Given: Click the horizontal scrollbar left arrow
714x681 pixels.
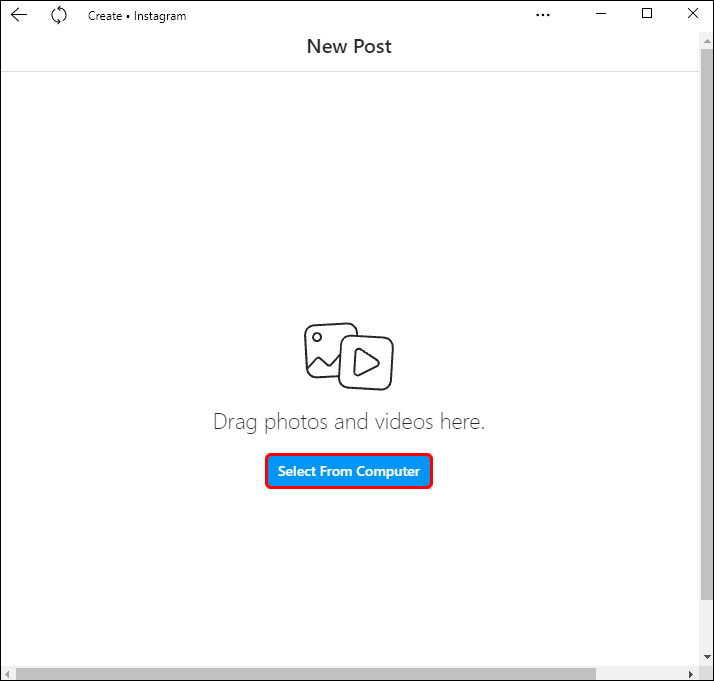Looking at the screenshot, I should click(x=7, y=674).
